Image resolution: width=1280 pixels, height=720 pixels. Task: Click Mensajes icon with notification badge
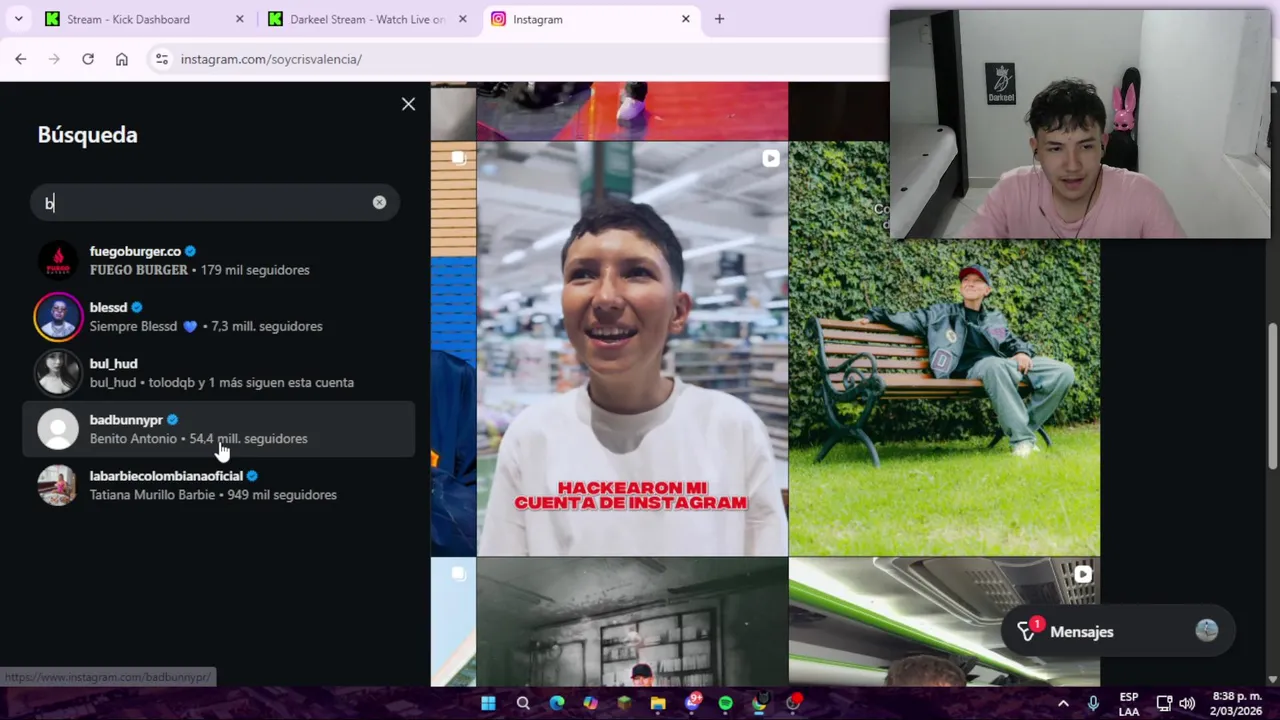(1027, 631)
